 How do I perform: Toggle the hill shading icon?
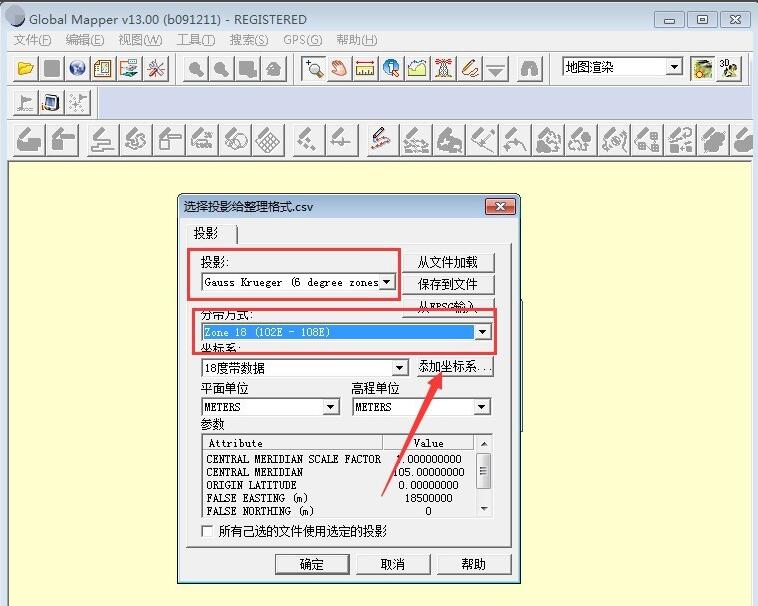(702, 68)
